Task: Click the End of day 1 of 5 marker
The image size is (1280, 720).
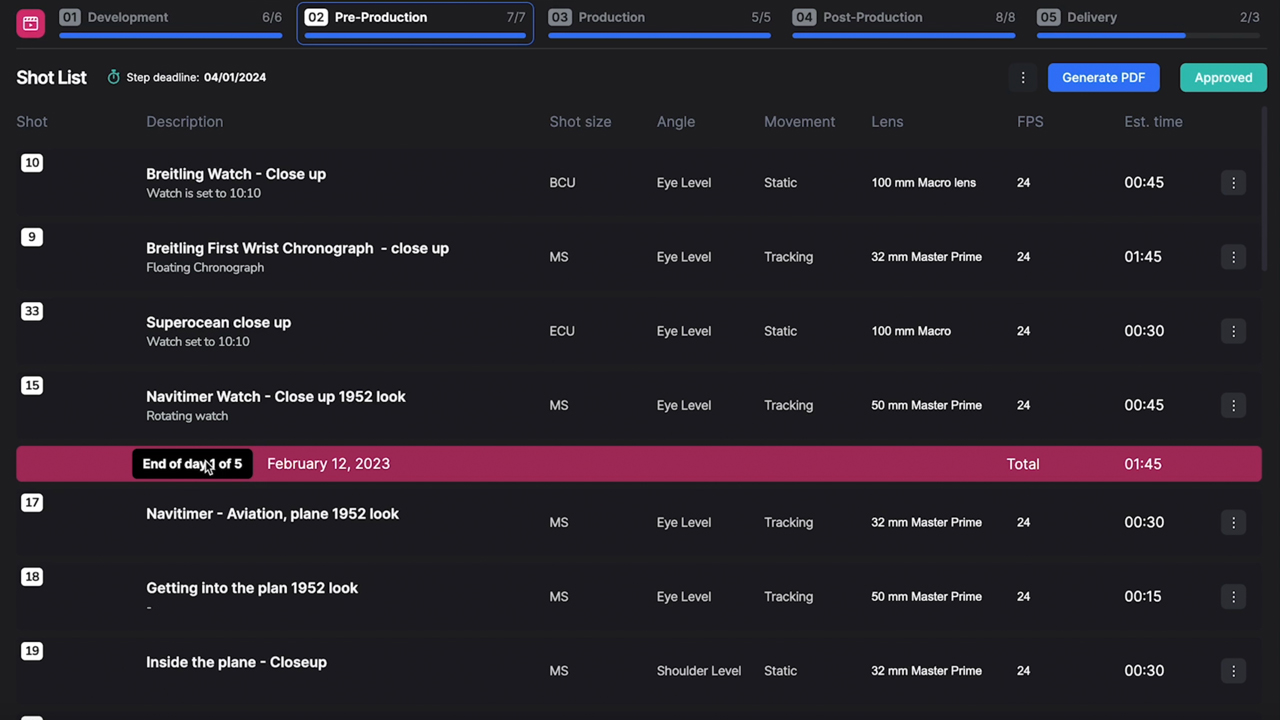Action: click(192, 464)
